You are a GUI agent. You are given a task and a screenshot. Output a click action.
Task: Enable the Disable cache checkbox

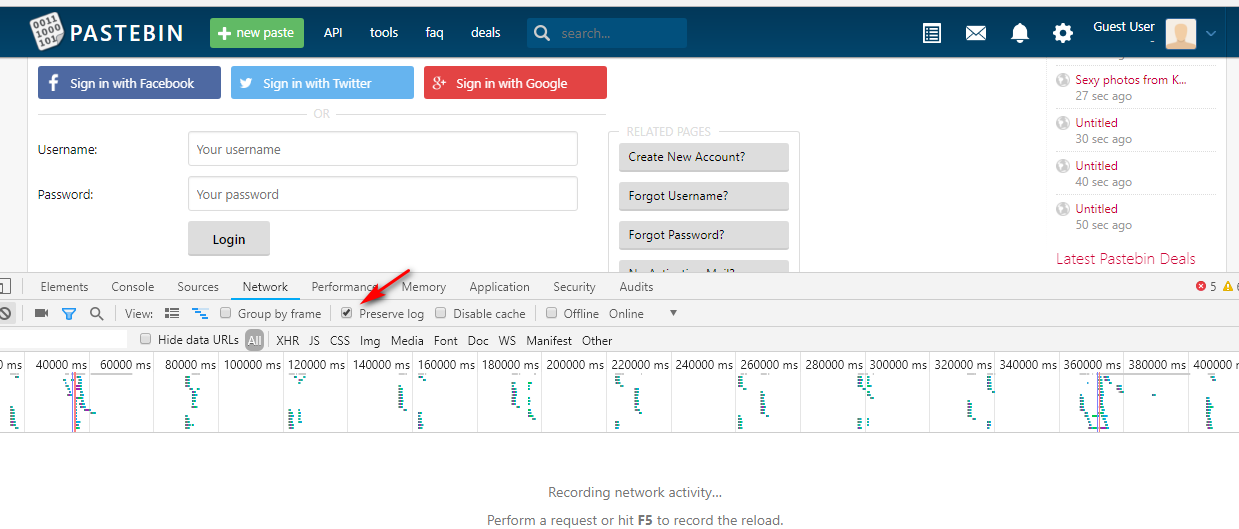(442, 313)
